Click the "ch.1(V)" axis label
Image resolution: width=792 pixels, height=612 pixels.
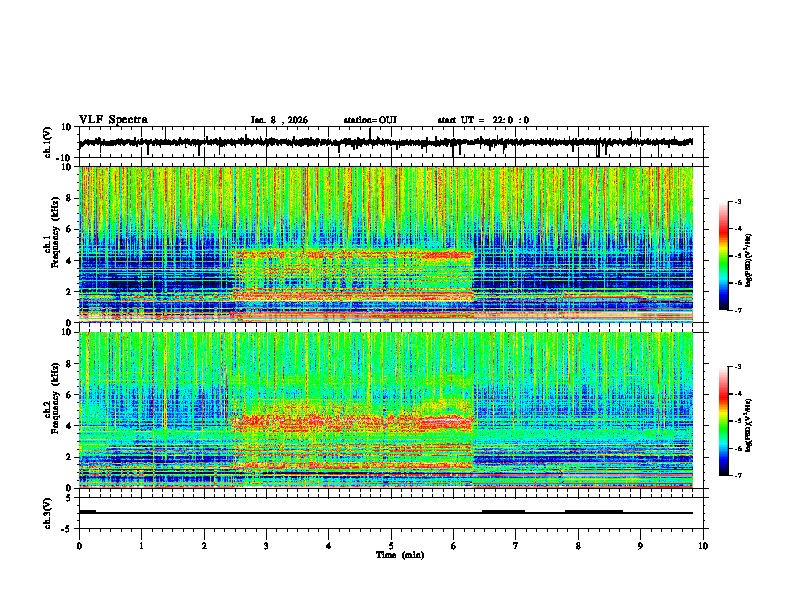48,142
